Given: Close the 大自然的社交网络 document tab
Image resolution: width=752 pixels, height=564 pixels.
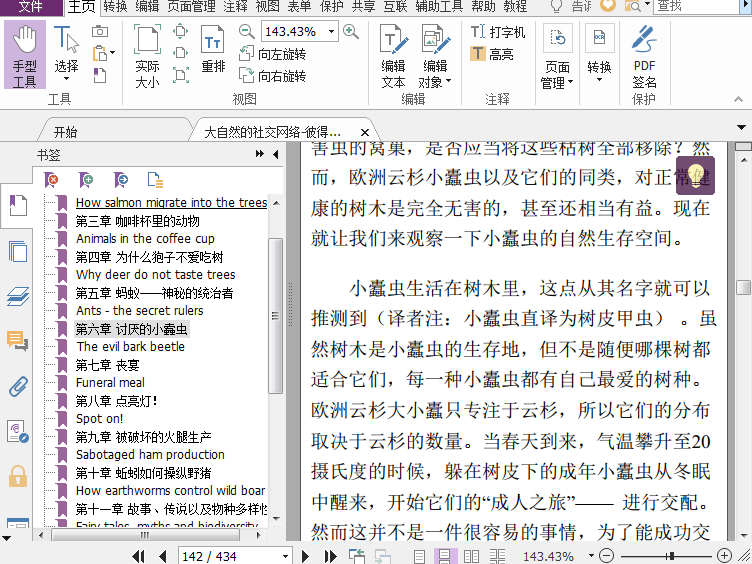Looking at the screenshot, I should pyautogui.click(x=365, y=132).
